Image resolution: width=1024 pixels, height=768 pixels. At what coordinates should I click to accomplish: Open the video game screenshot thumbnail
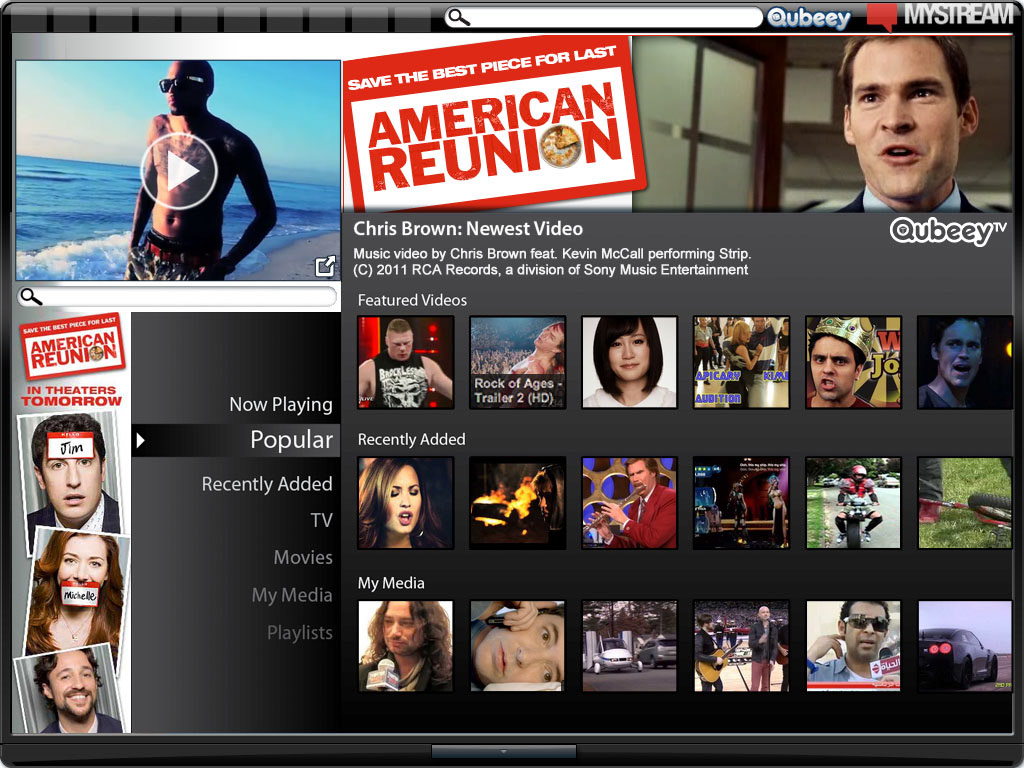click(x=741, y=502)
